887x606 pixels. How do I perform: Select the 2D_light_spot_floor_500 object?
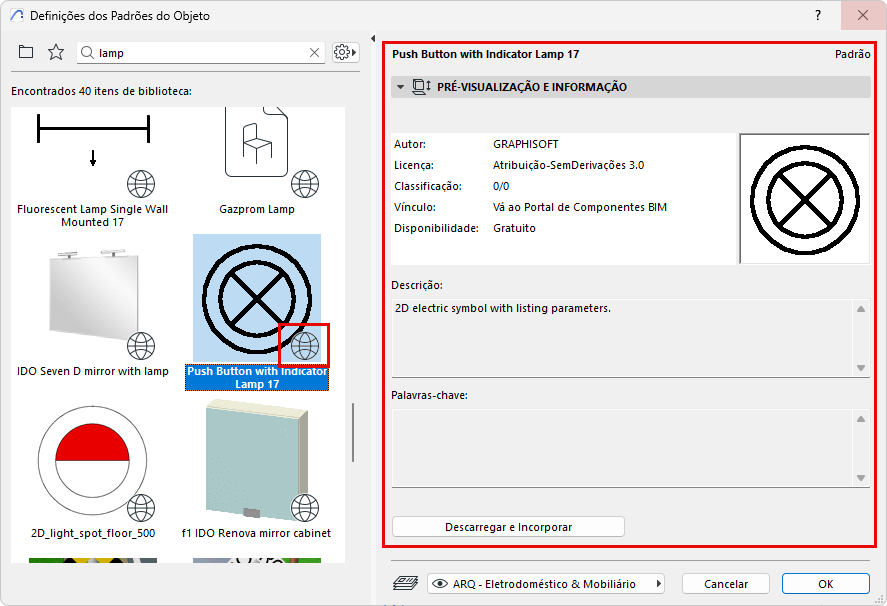(93, 459)
